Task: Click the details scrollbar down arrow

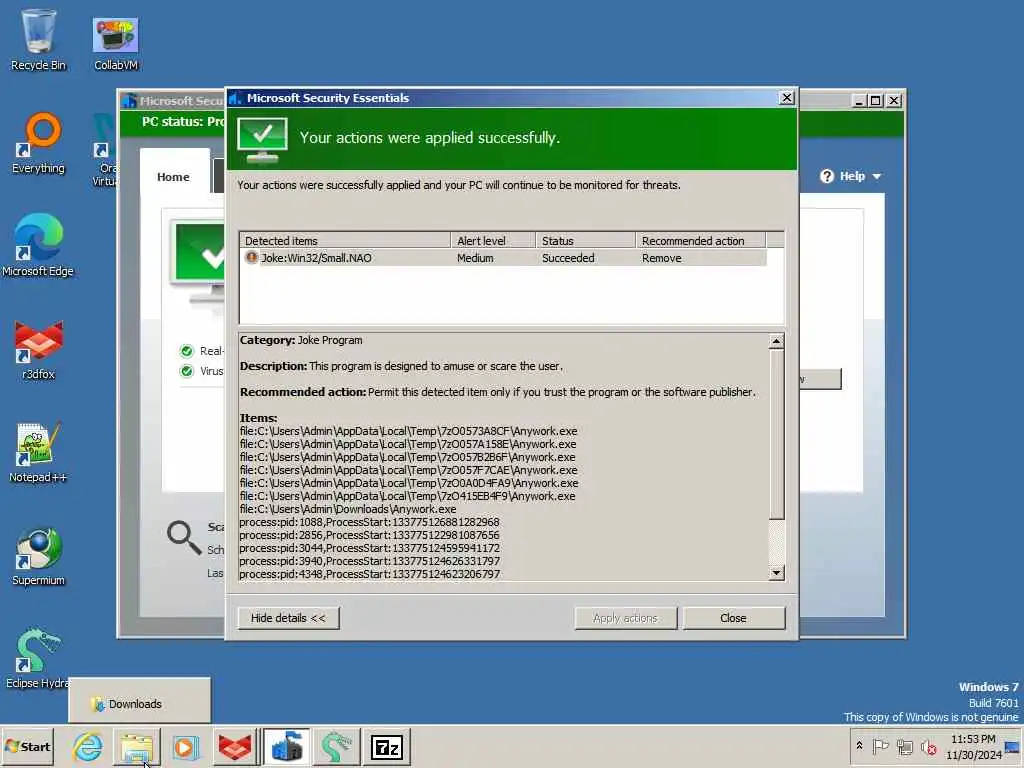Action: point(776,573)
